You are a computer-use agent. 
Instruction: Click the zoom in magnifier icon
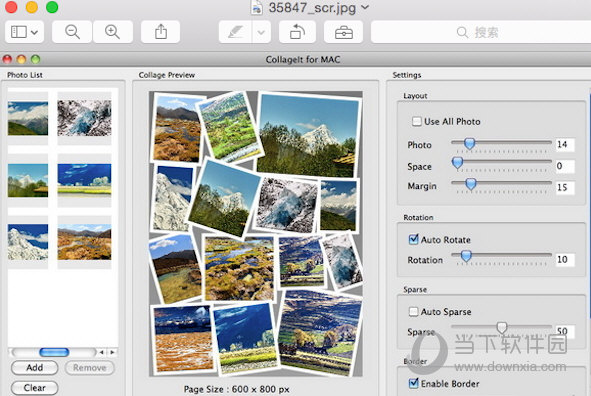click(113, 32)
